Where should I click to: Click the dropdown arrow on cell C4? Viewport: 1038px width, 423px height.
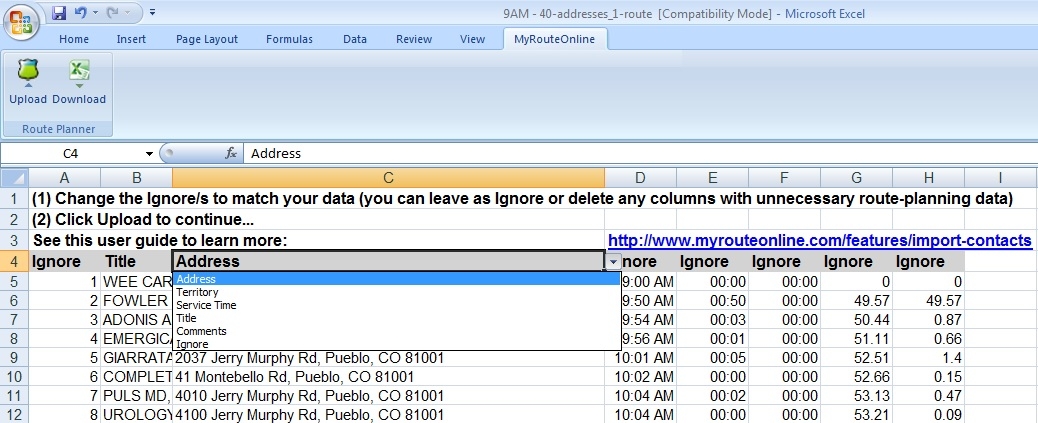pos(612,262)
